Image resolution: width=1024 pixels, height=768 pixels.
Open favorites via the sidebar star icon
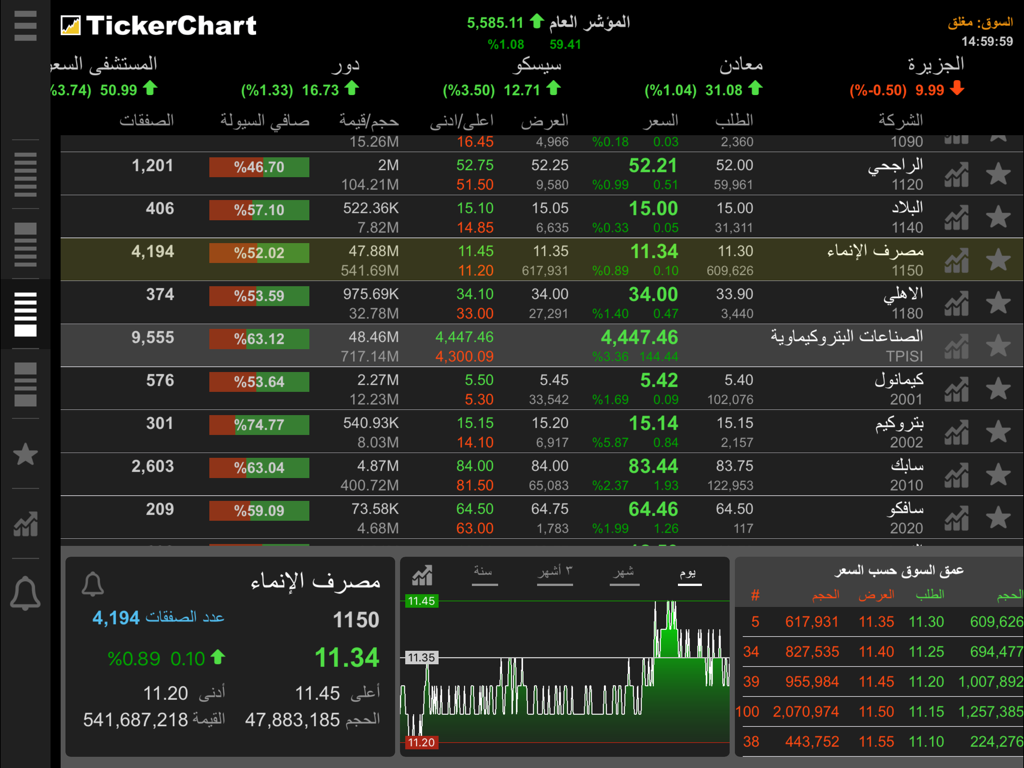pyautogui.click(x=25, y=454)
